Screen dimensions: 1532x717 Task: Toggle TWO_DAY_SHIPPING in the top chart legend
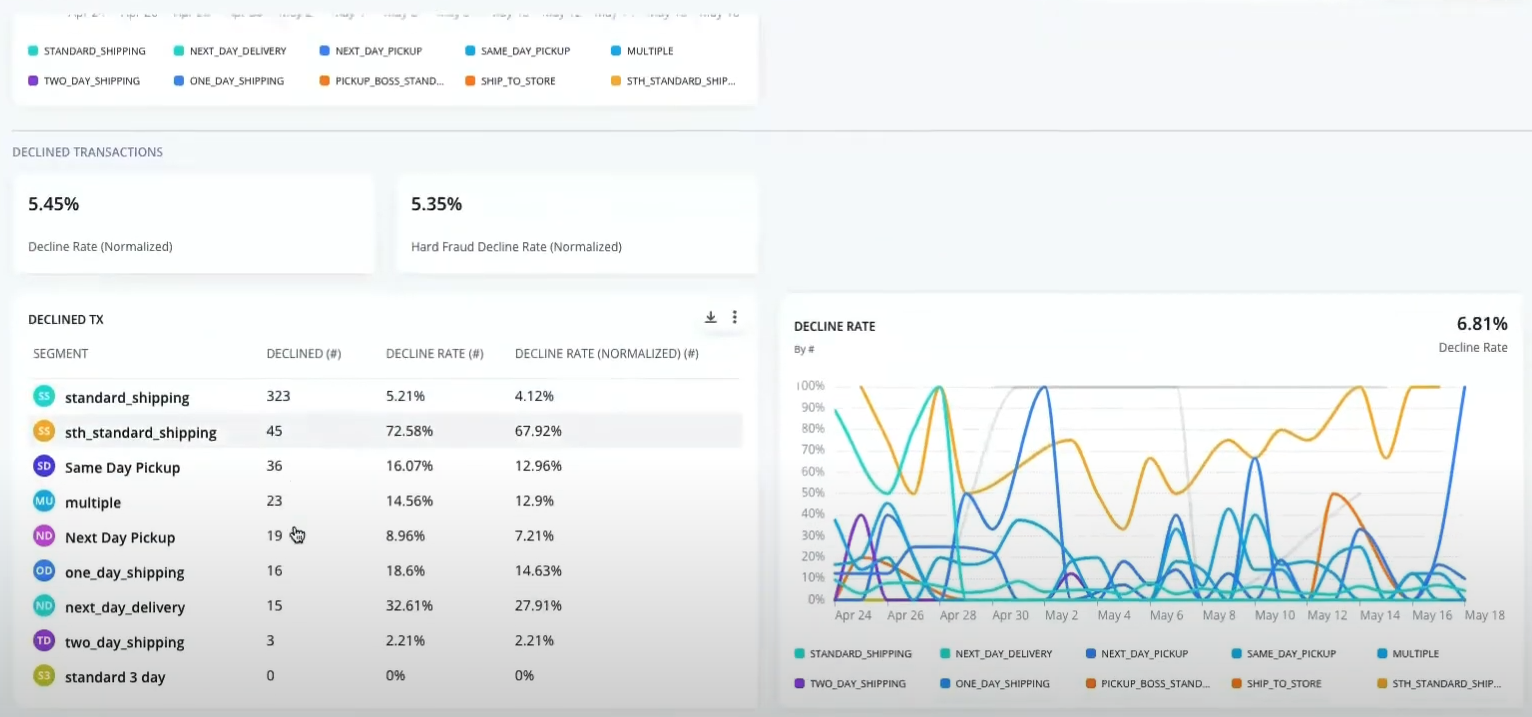tap(84, 81)
